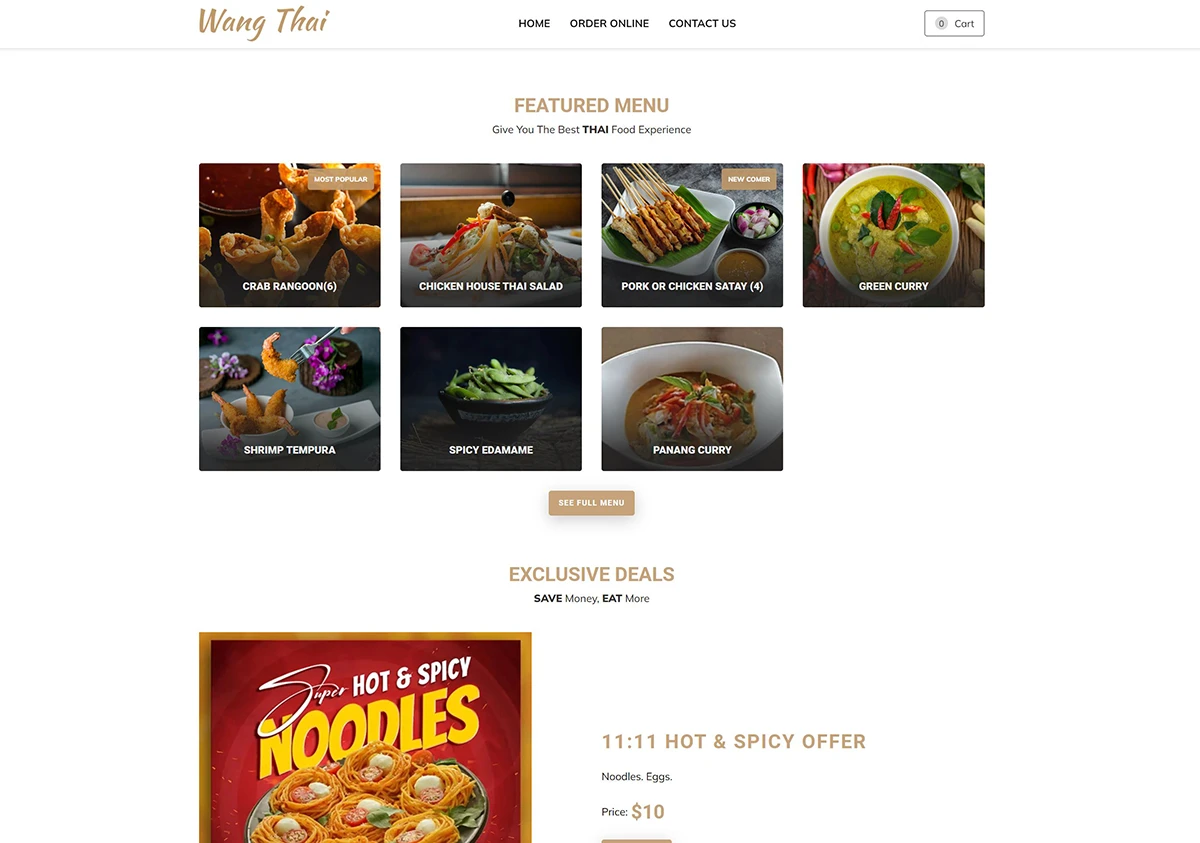The image size is (1200, 843).
Task: Open the Shrimp Tempura card
Action: (x=290, y=399)
